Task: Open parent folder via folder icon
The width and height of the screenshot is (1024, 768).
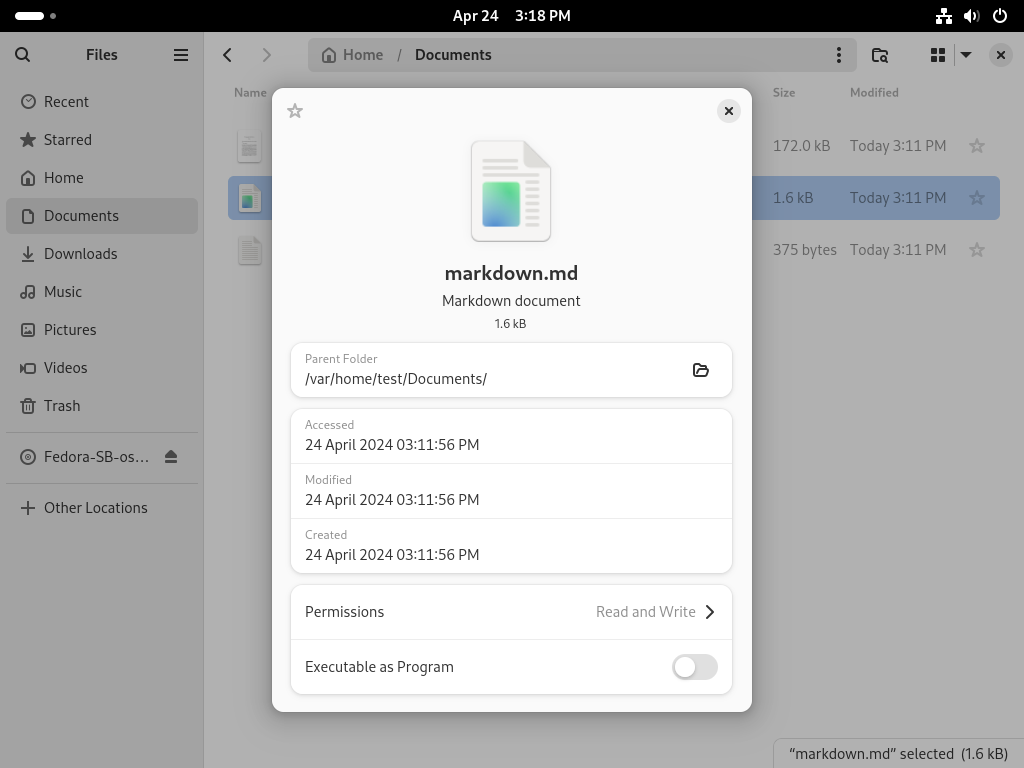Action: pyautogui.click(x=701, y=370)
